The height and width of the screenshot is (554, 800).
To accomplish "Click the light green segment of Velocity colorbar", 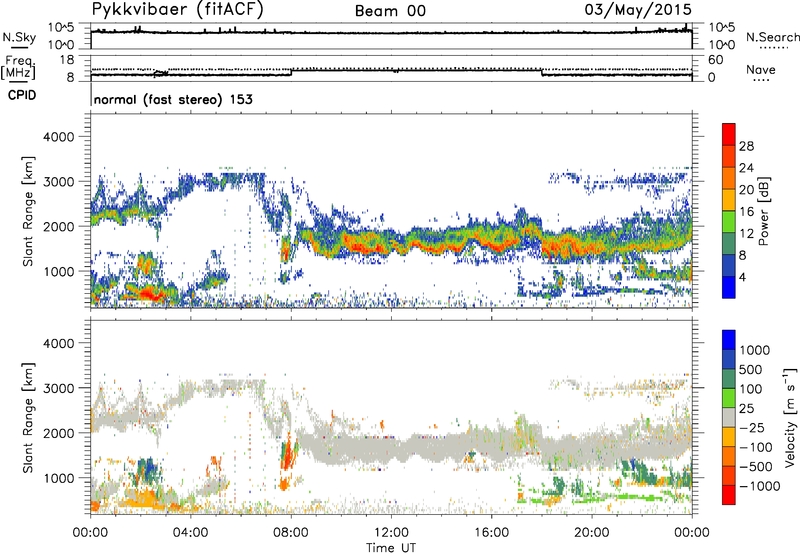I will pyautogui.click(x=729, y=398).
